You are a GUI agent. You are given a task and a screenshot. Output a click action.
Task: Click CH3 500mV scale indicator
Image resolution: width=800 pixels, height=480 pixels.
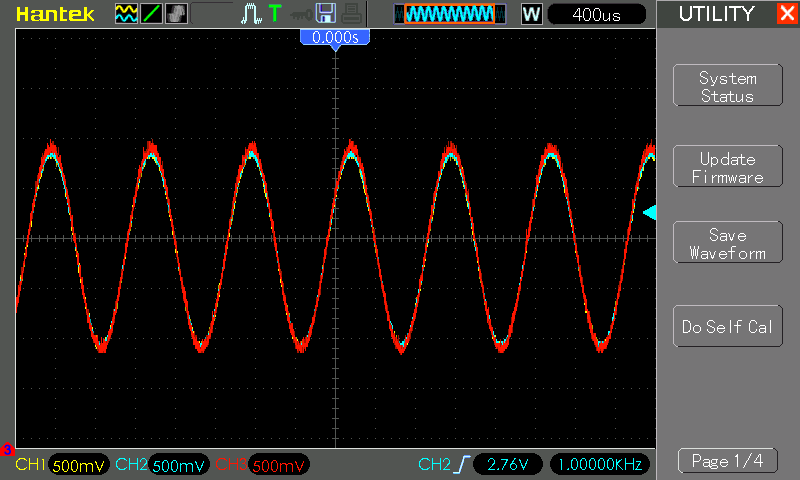click(262, 465)
